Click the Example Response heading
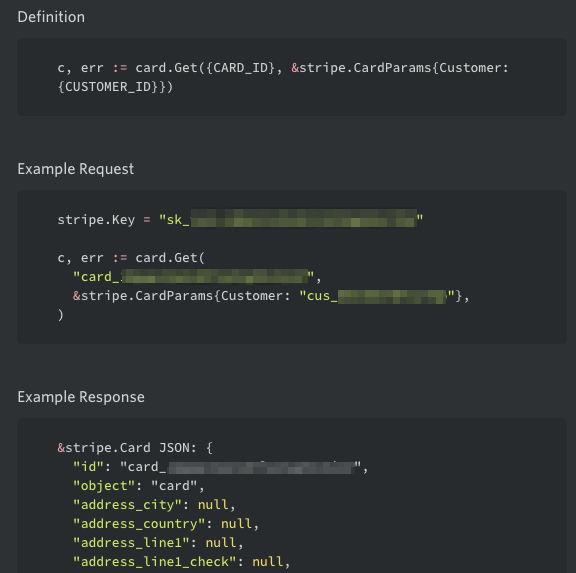The height and width of the screenshot is (573, 576). (81, 397)
